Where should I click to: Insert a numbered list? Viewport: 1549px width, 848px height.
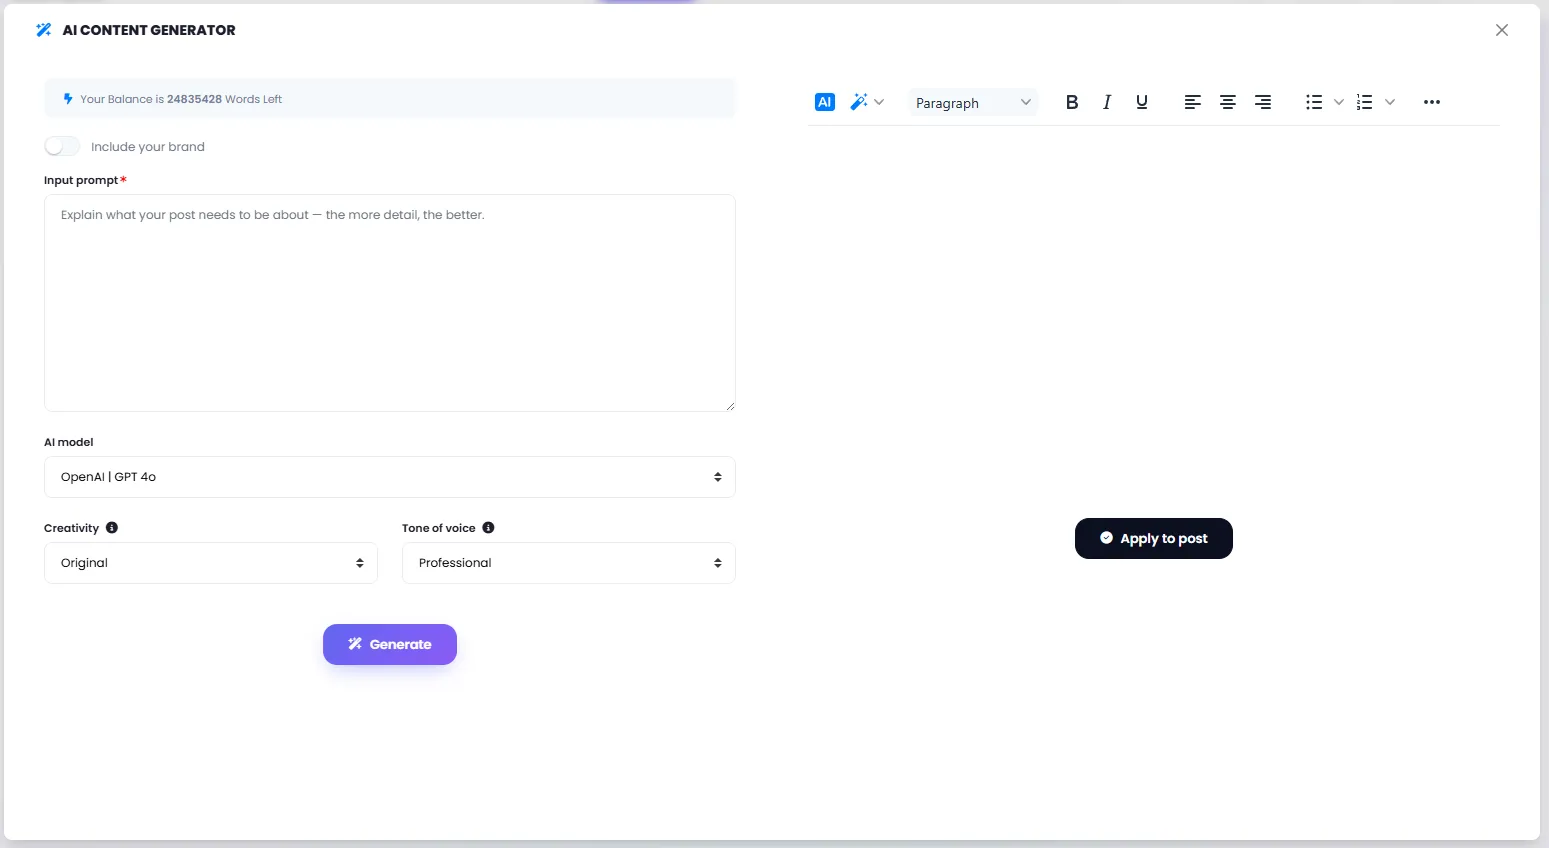click(1364, 102)
